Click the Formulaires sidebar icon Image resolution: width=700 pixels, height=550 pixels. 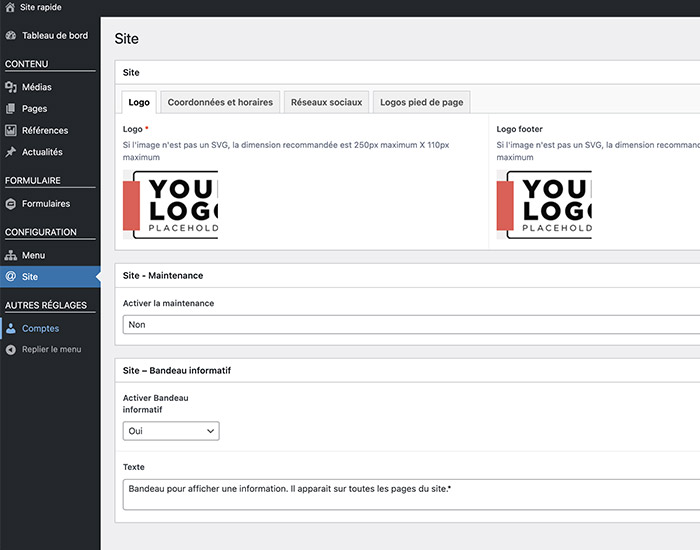tap(11, 203)
